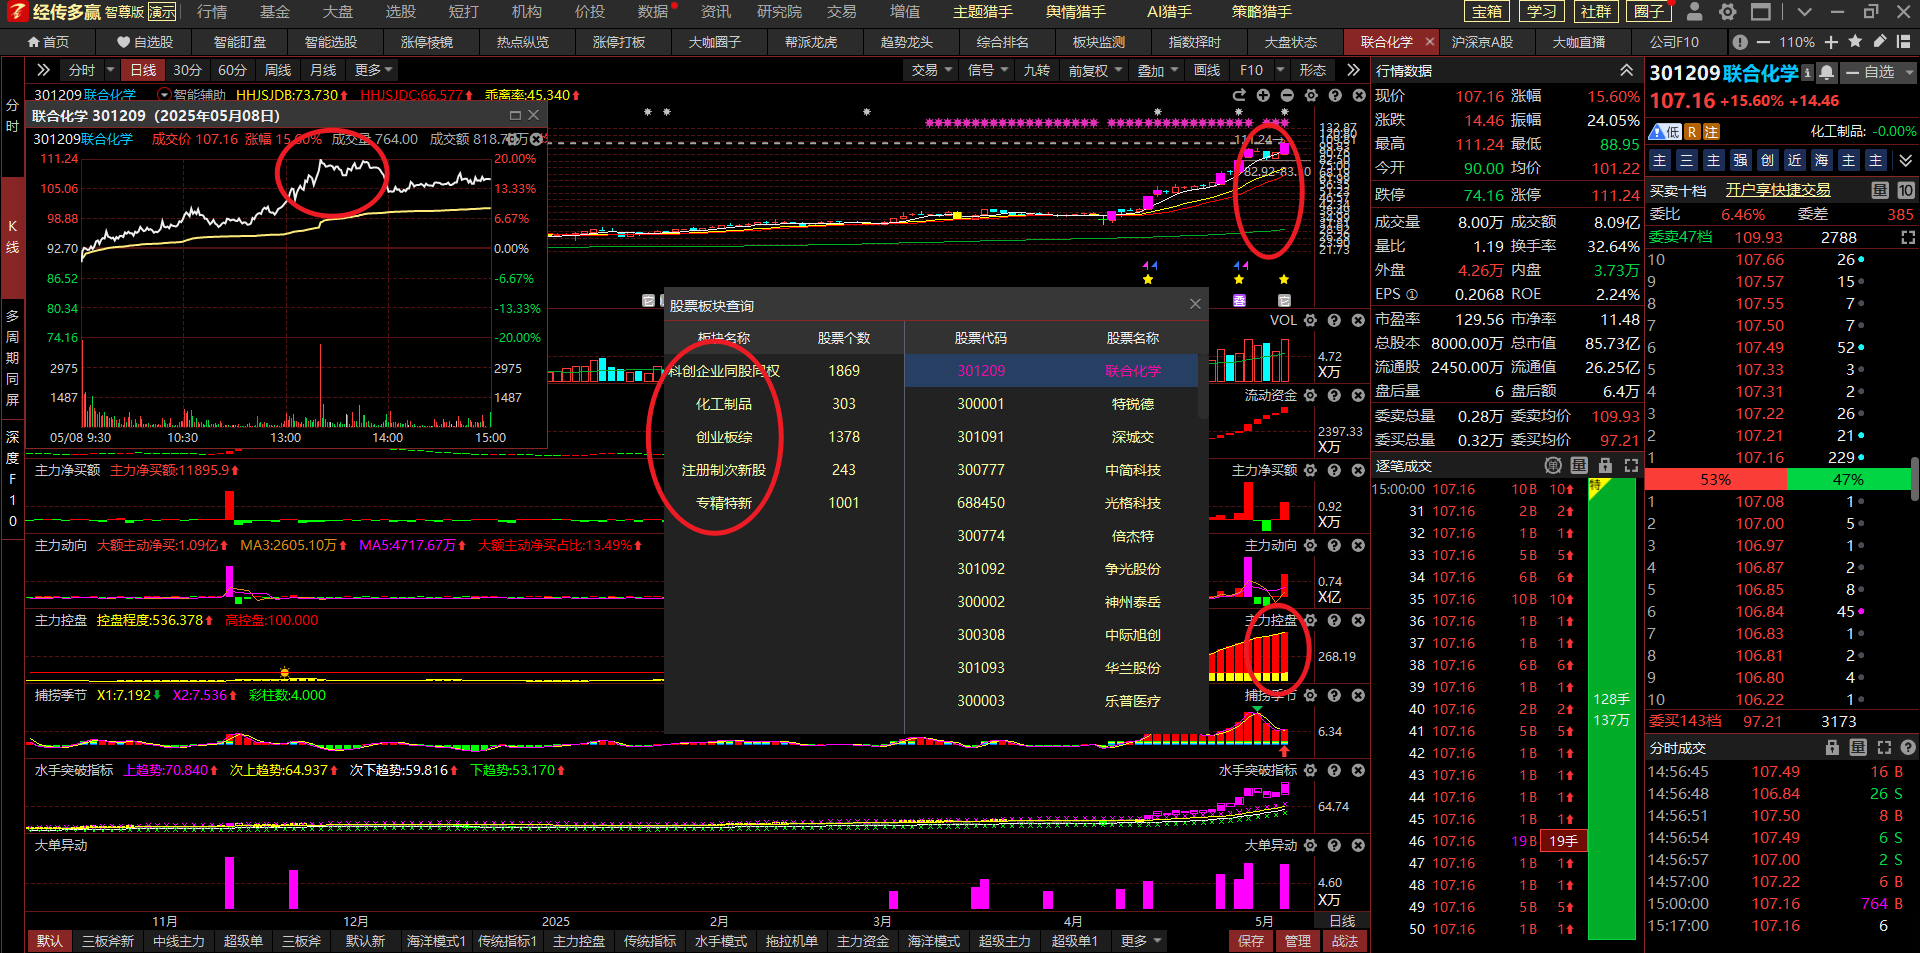Open the alert info icon beside zoom controls
The image size is (1920, 953).
[1740, 42]
